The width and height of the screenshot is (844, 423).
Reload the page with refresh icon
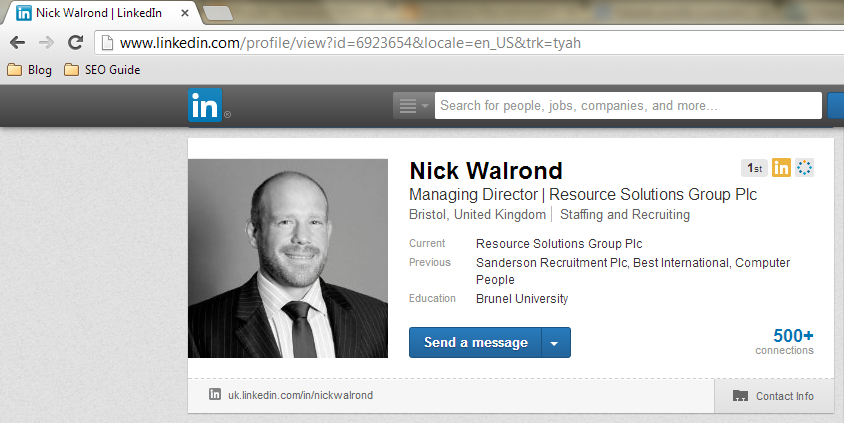click(x=75, y=42)
